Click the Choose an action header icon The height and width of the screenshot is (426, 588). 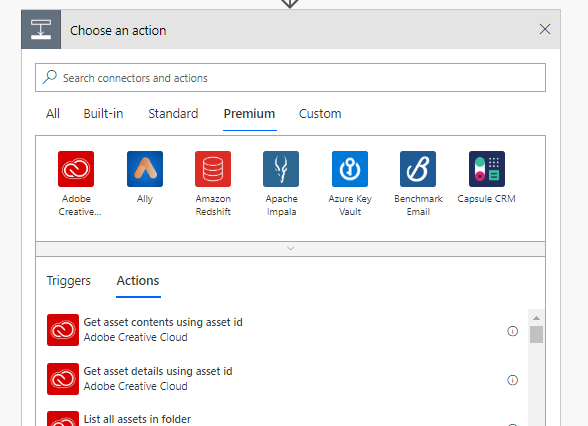coord(41,30)
